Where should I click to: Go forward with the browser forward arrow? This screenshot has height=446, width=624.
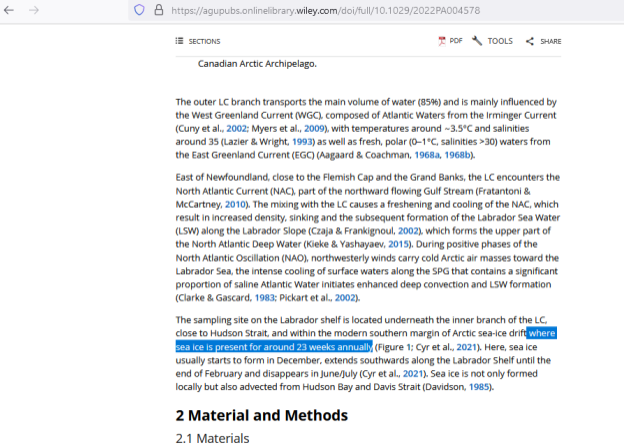point(34,10)
